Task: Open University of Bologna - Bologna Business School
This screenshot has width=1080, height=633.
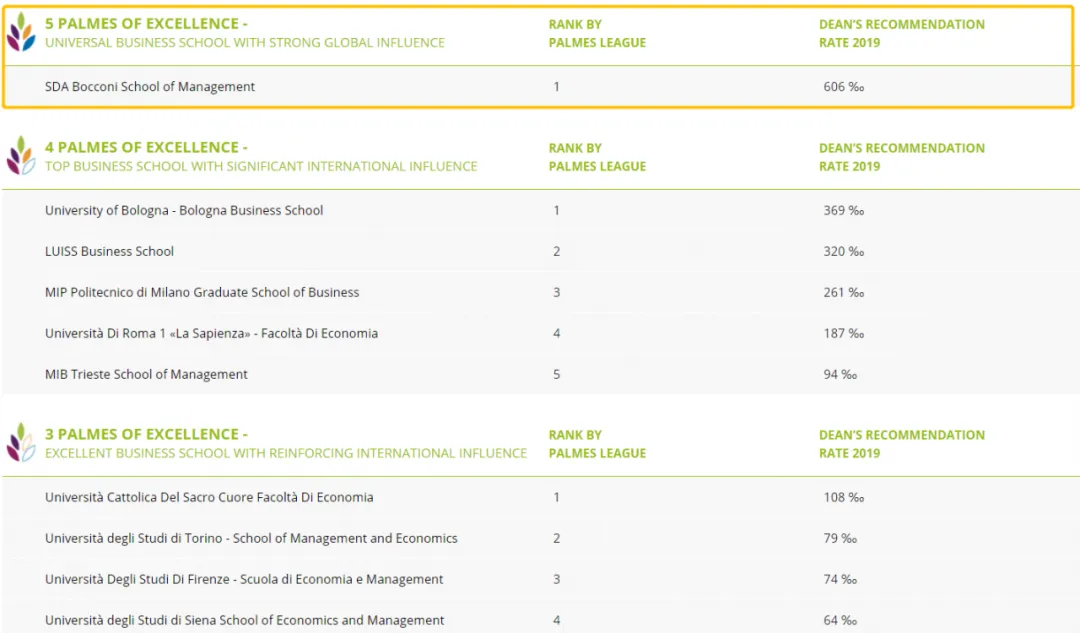Action: point(184,210)
